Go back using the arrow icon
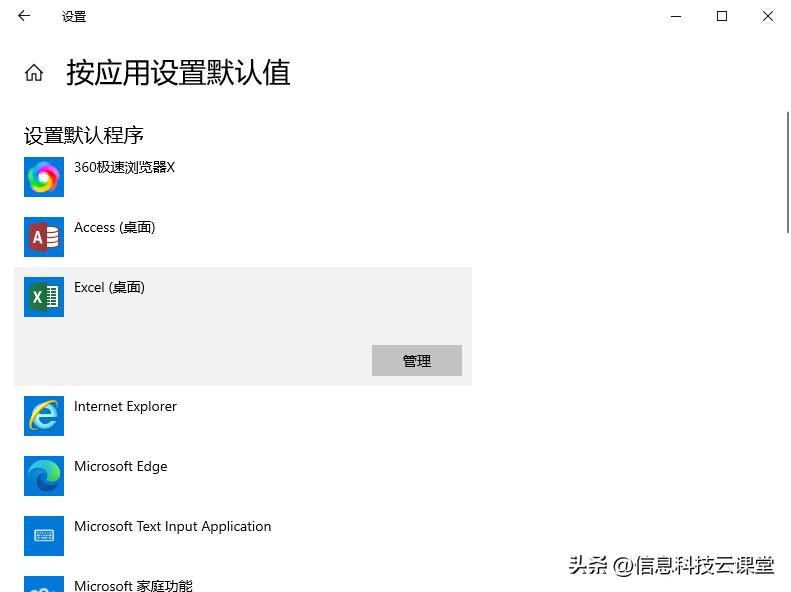Screen dimensions: 791x592 [x=24, y=16]
